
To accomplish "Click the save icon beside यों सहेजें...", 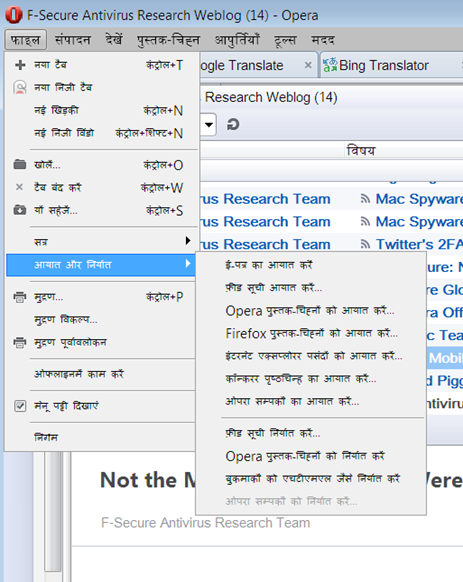I will point(20,210).
